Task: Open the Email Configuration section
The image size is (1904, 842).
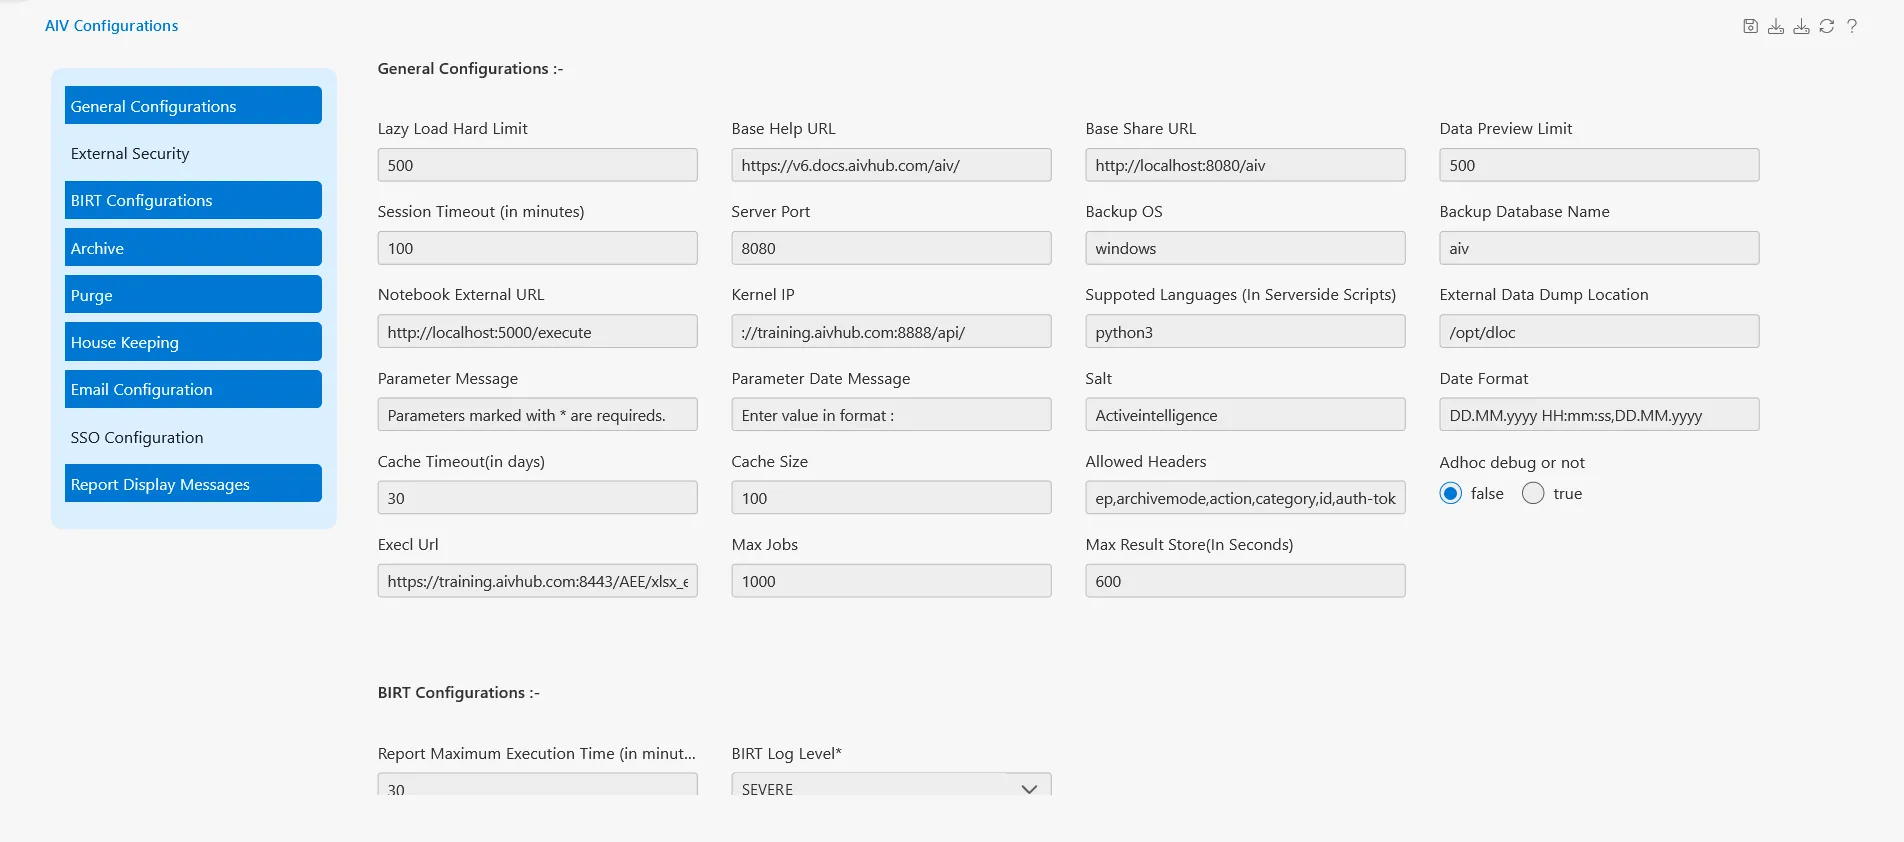Action: 193,389
